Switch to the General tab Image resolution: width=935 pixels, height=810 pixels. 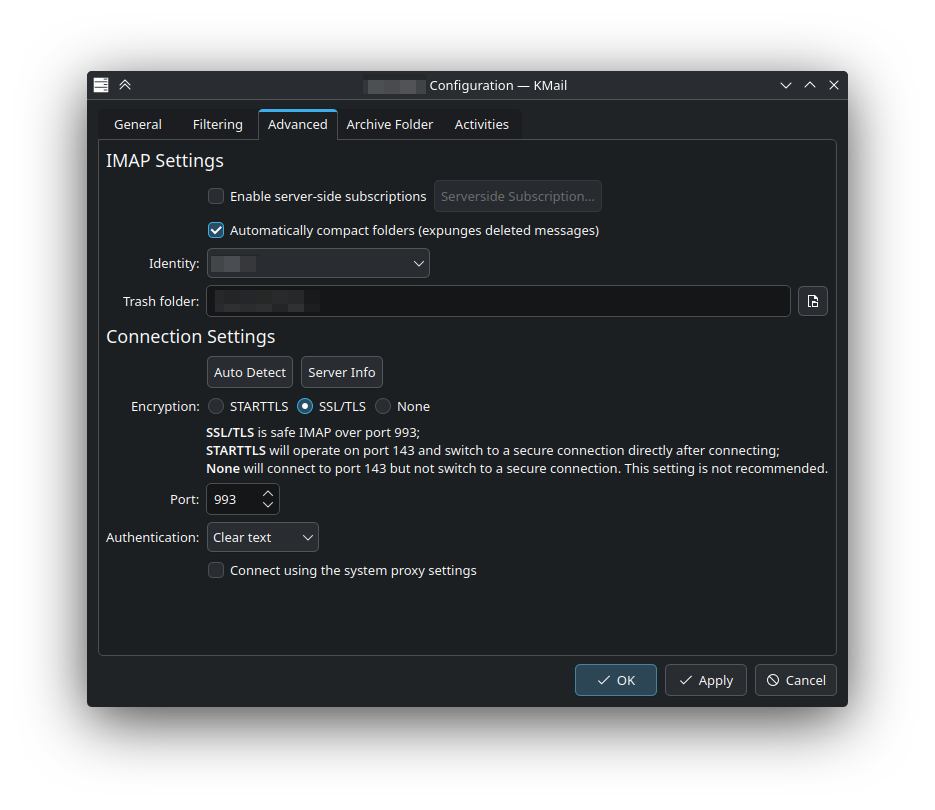click(x=138, y=124)
